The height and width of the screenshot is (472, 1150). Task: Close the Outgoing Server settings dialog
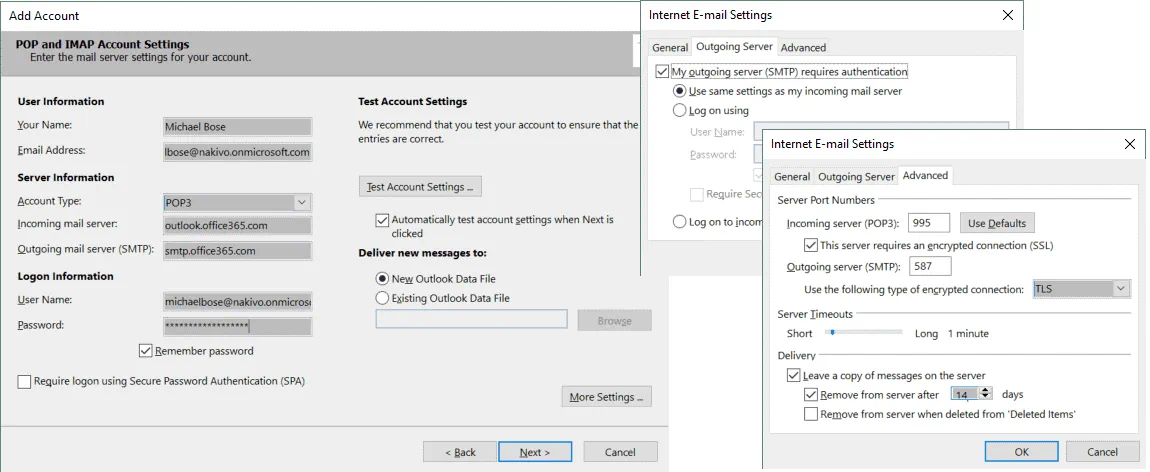pyautogui.click(x=1006, y=15)
